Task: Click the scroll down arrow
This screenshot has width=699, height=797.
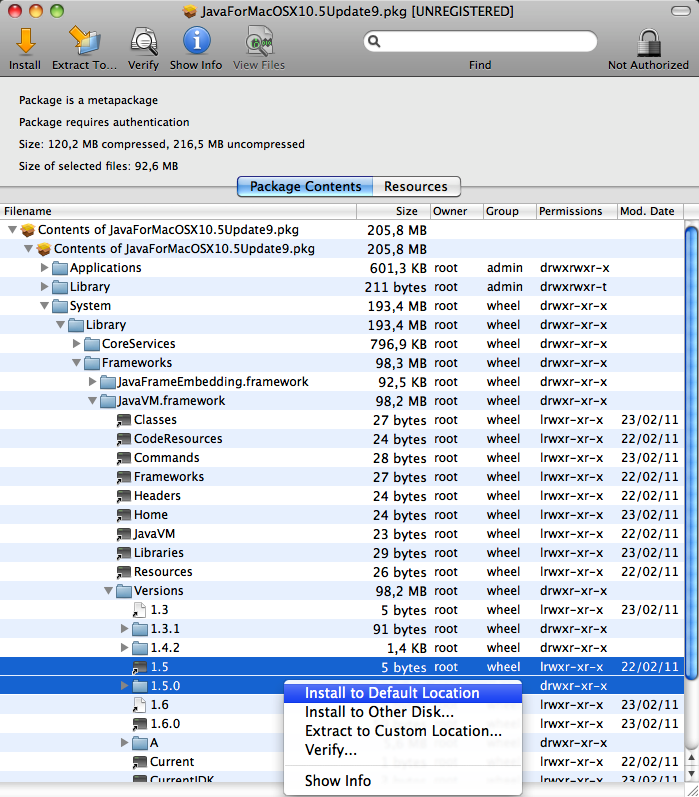Action: [x=691, y=774]
